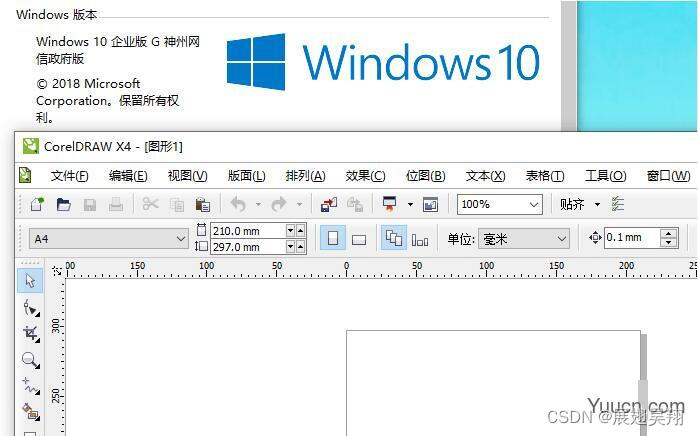Open the 视图(V) menu
The width and height of the screenshot is (698, 436).
pyautogui.click(x=187, y=176)
